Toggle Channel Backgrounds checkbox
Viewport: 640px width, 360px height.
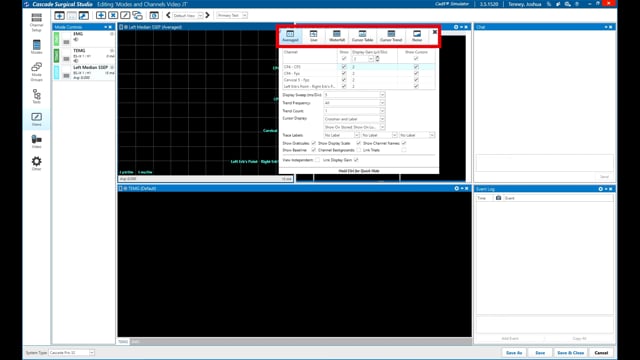(358, 150)
